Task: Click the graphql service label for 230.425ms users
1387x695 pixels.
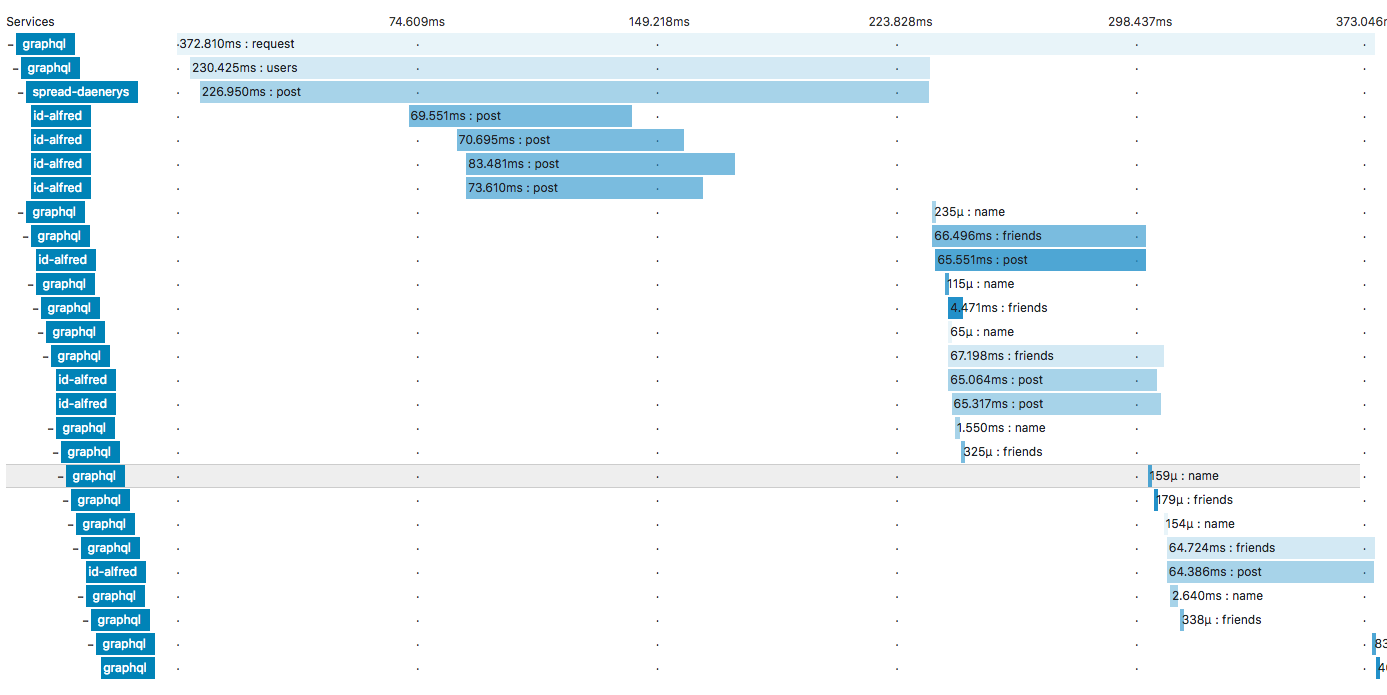Action: pos(50,68)
